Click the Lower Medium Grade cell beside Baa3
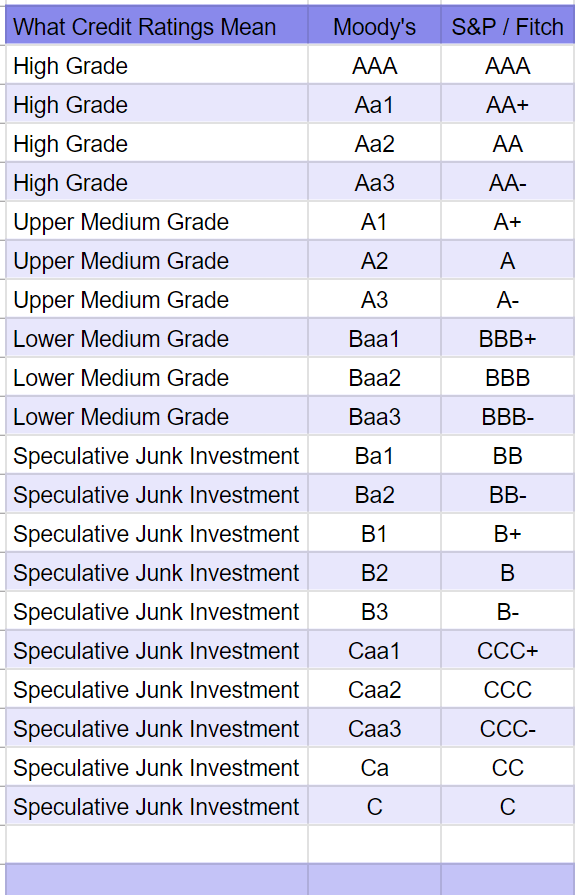The image size is (575, 895). [x=156, y=417]
